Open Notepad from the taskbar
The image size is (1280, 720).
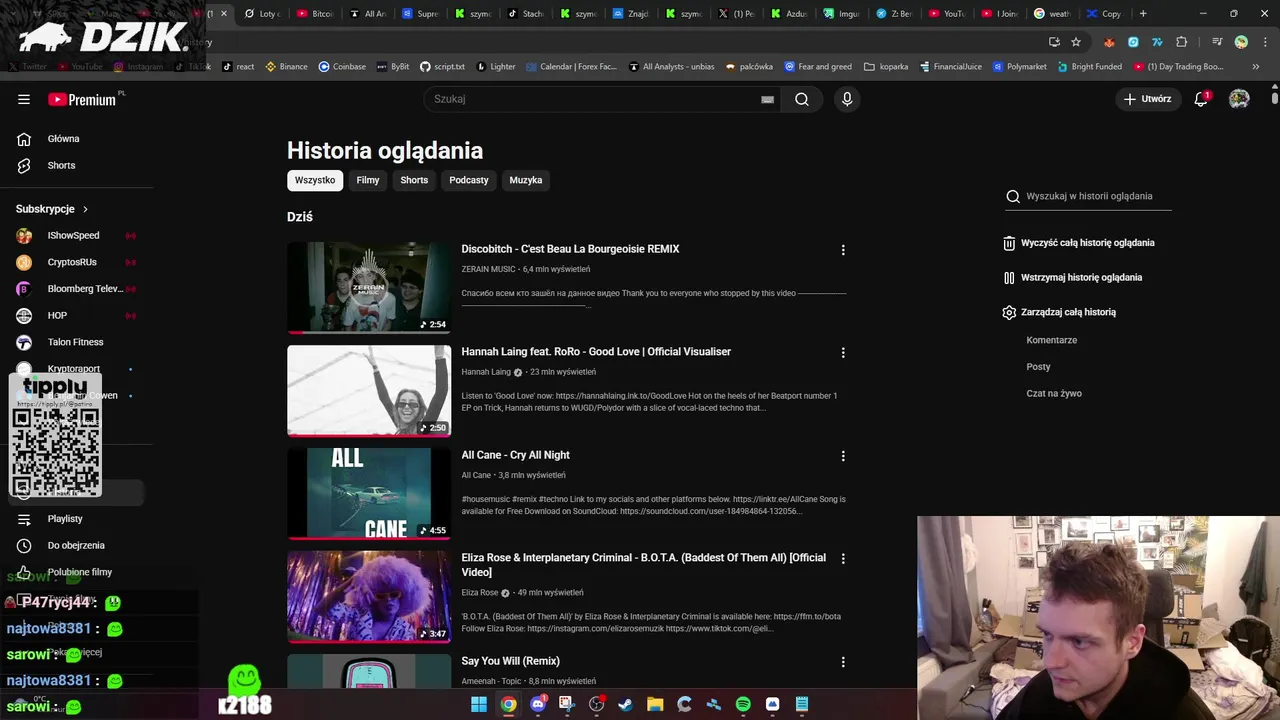802,704
